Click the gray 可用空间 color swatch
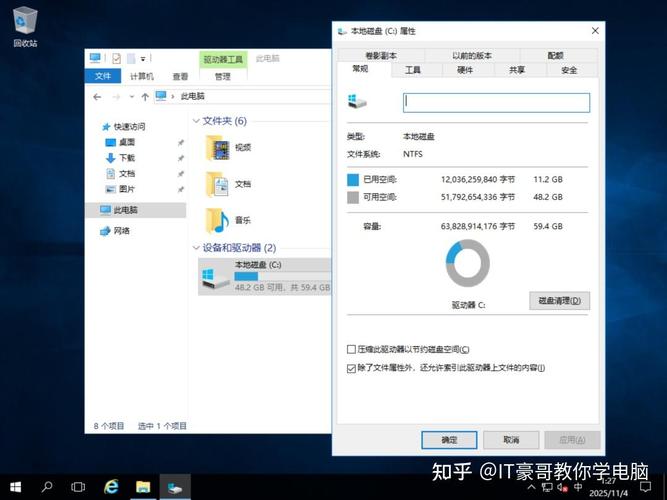The width and height of the screenshot is (667, 500). click(x=353, y=197)
